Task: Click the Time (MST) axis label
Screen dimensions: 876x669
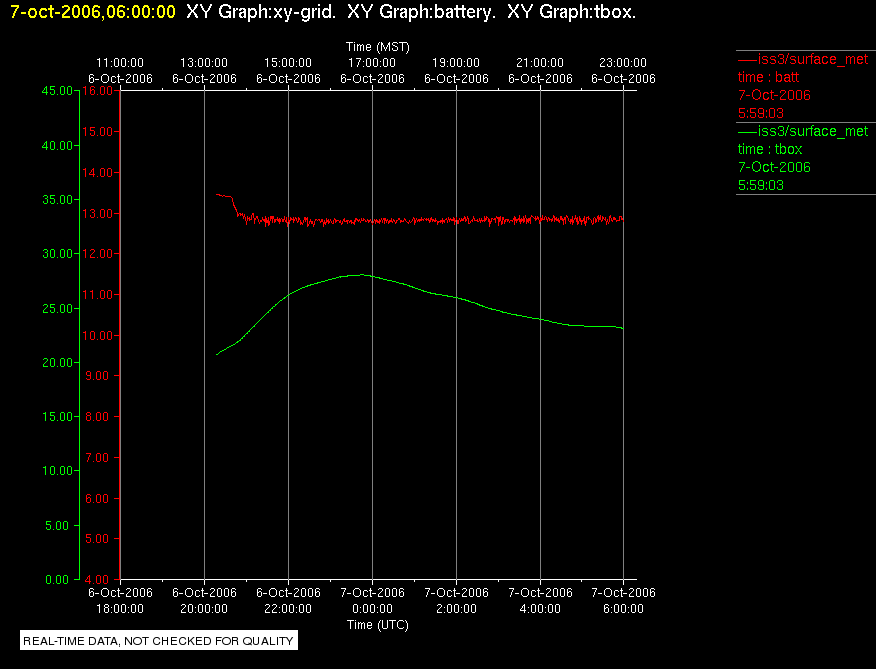Action: [378, 47]
